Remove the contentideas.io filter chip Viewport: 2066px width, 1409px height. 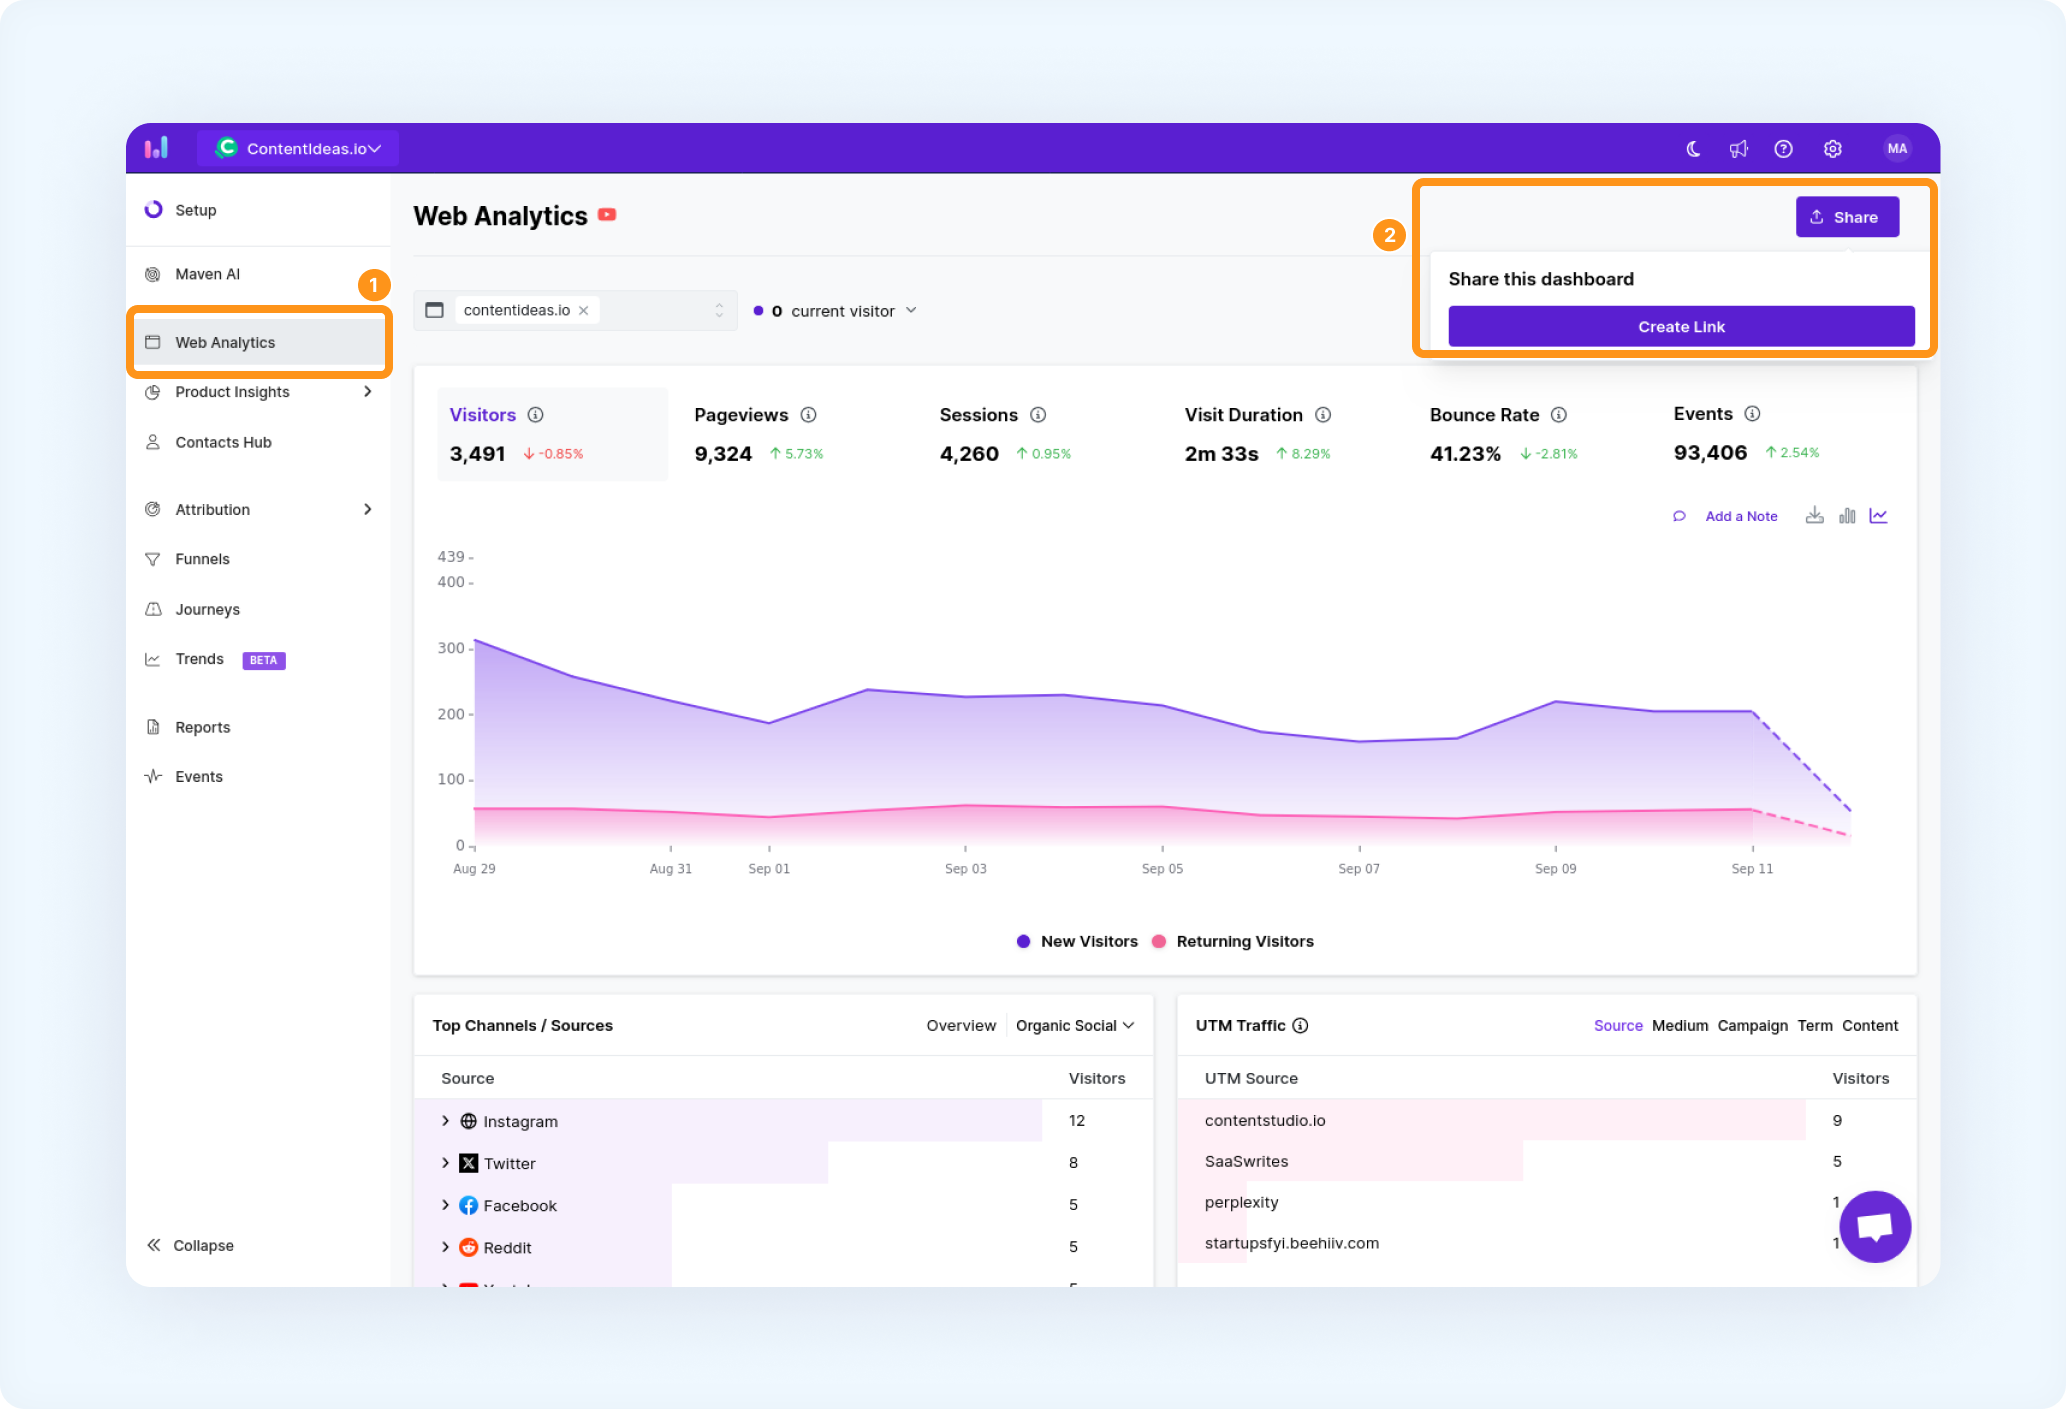tap(583, 311)
